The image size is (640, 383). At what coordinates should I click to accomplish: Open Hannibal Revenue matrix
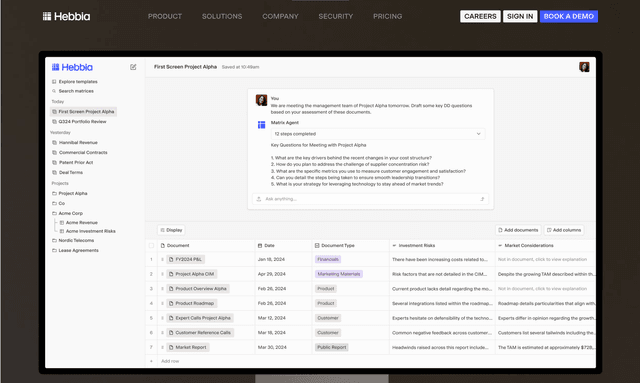click(75, 143)
